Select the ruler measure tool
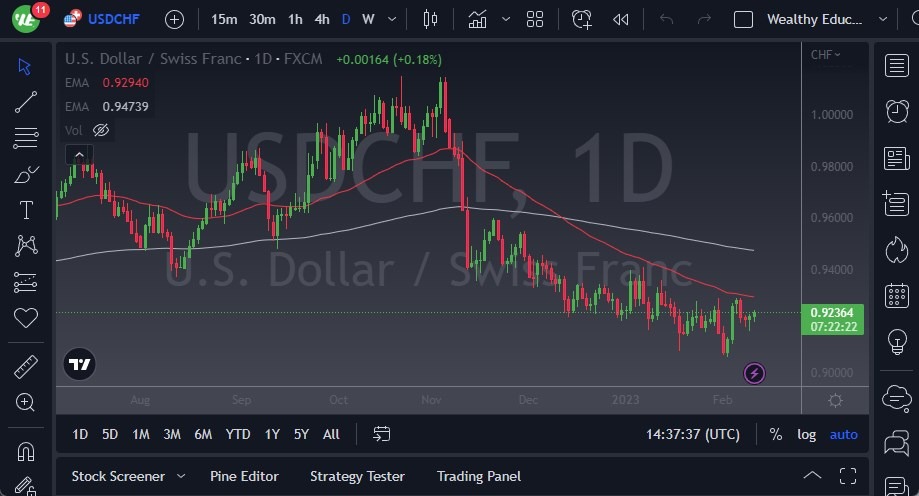 tap(26, 367)
